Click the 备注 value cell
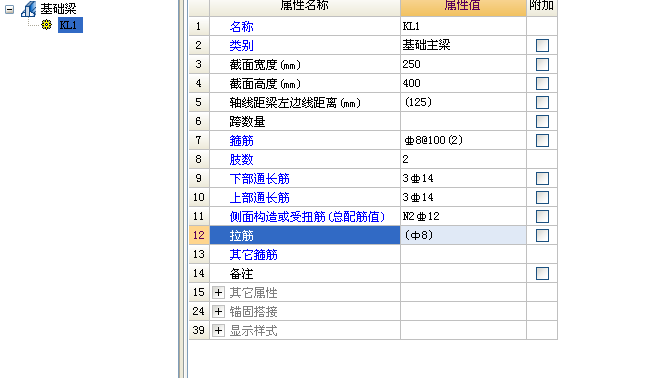This screenshot has width=661, height=378. point(463,273)
